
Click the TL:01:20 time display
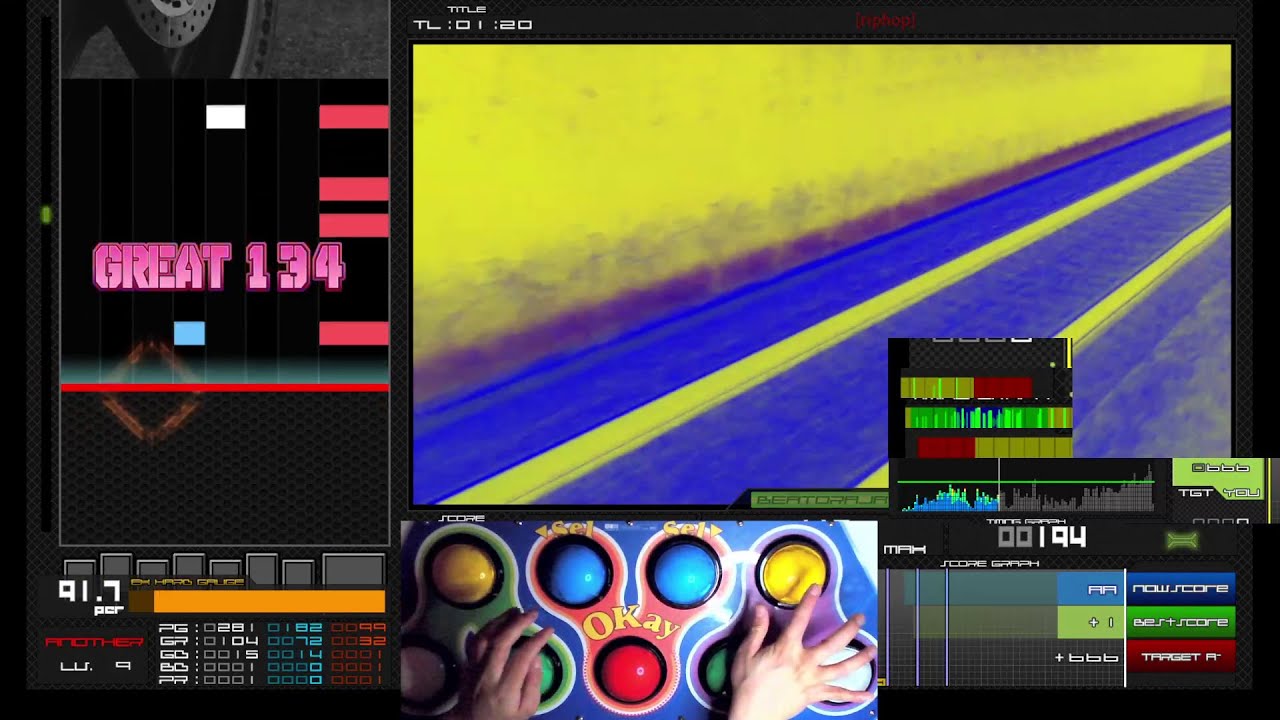click(473, 25)
